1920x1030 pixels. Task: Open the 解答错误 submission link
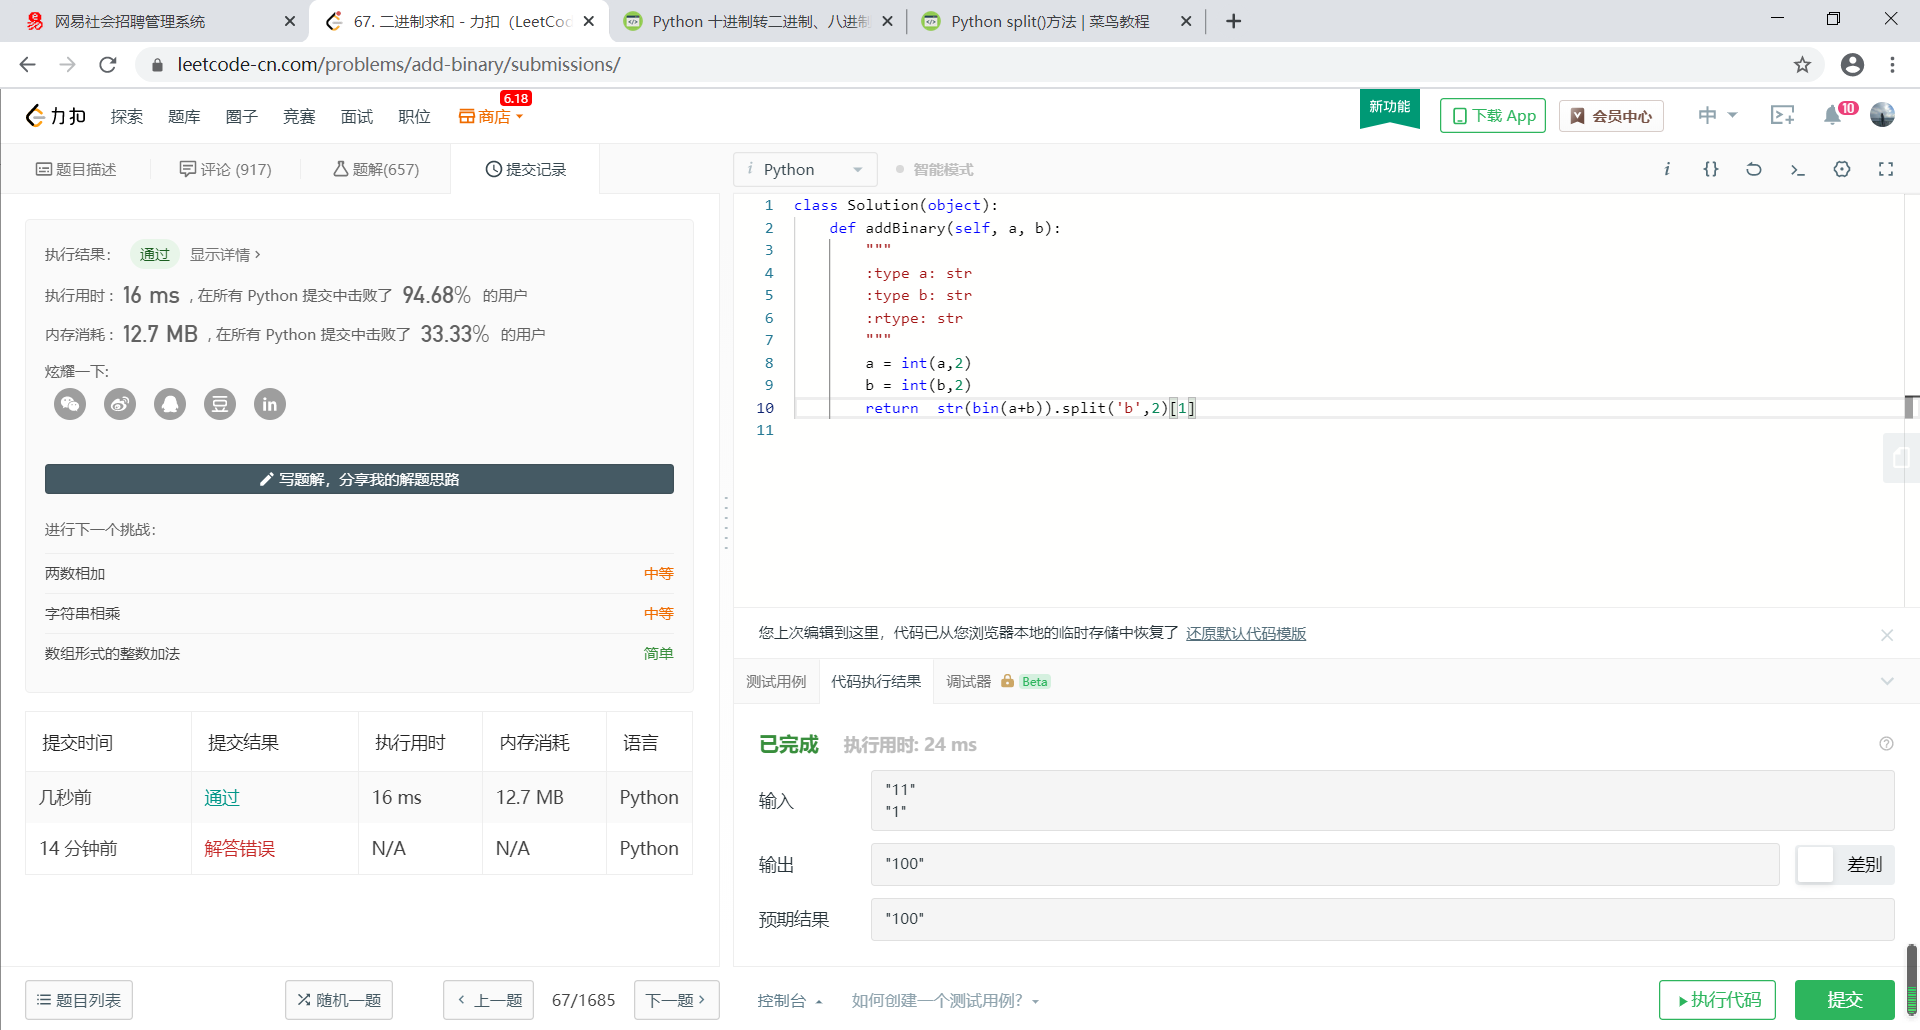(240, 848)
